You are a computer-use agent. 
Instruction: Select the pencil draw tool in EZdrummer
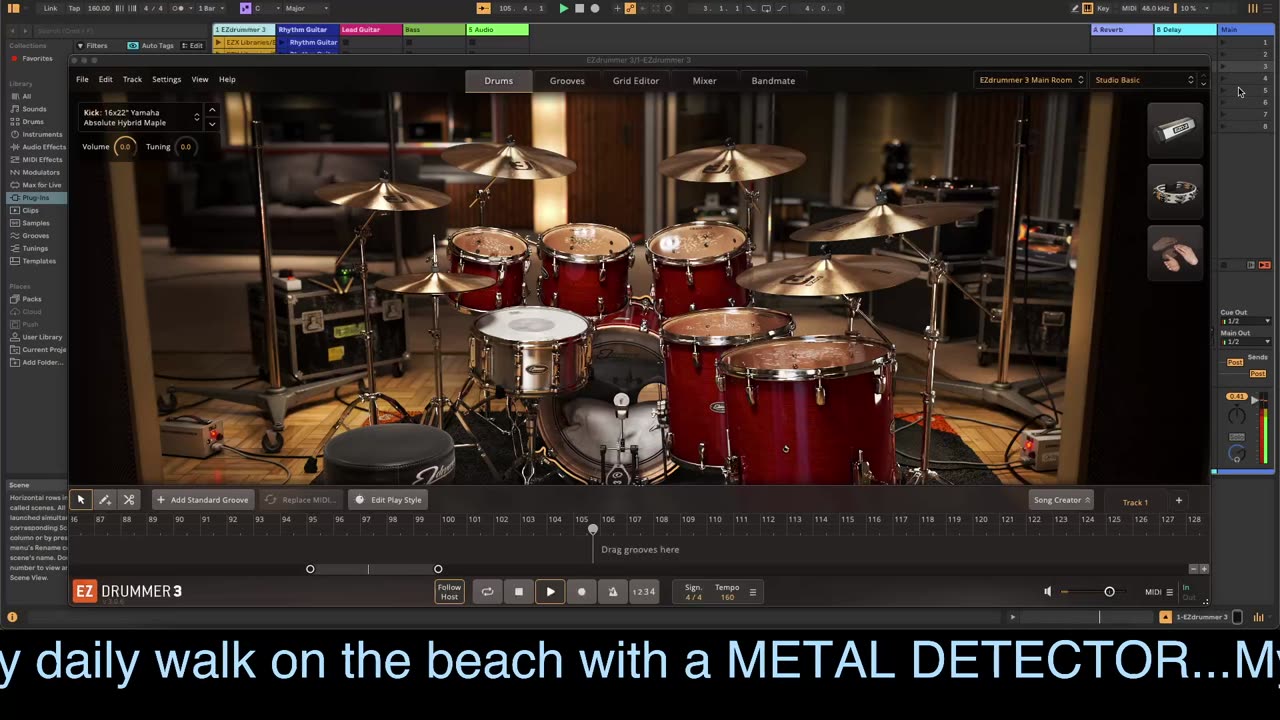105,499
